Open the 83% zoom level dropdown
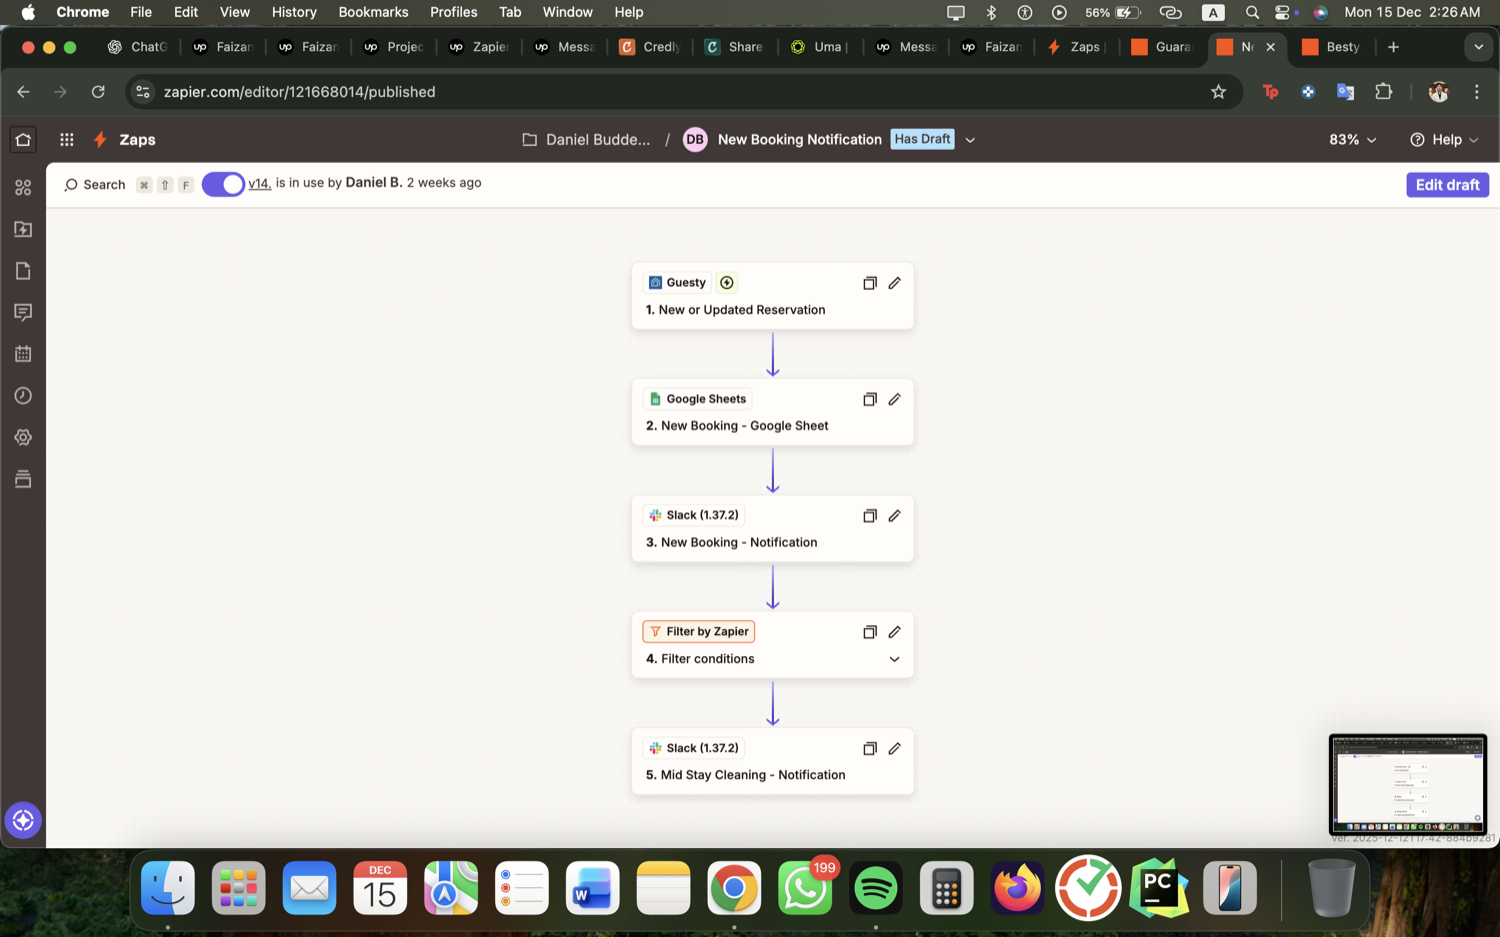Screen dimensions: 1500x937 (x=1353, y=140)
